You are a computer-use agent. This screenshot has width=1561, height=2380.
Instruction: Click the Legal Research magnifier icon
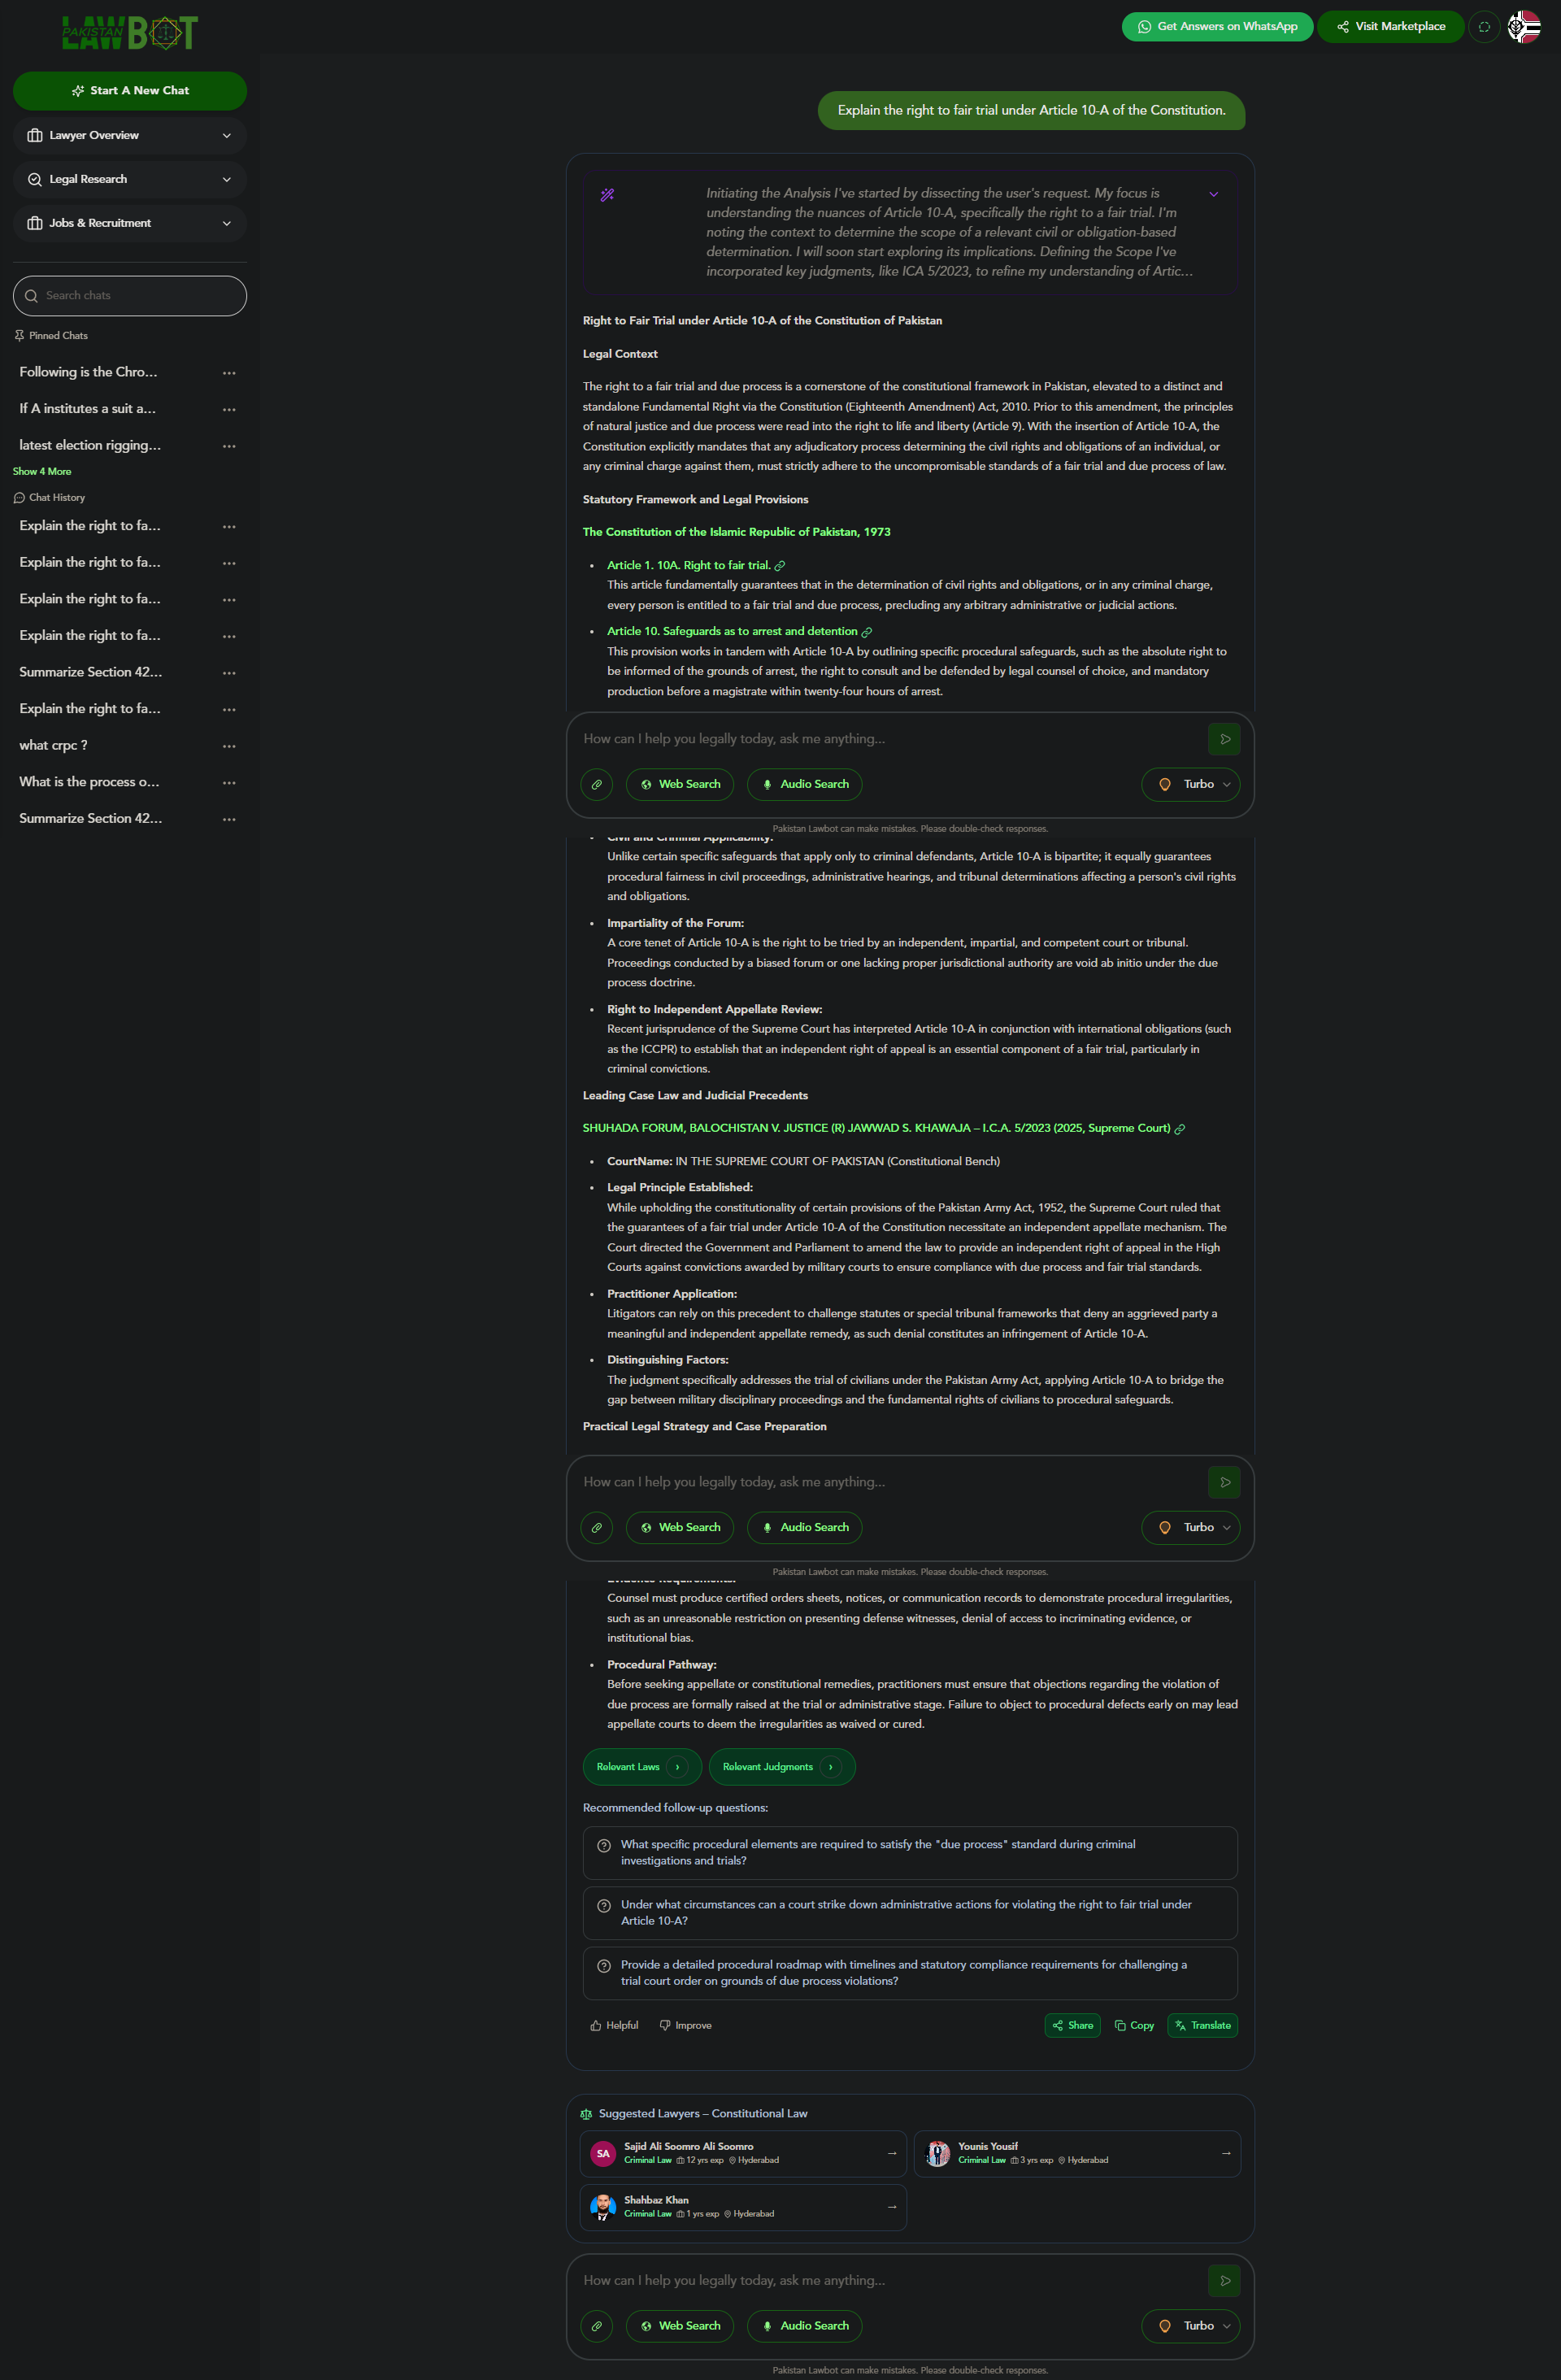35,180
